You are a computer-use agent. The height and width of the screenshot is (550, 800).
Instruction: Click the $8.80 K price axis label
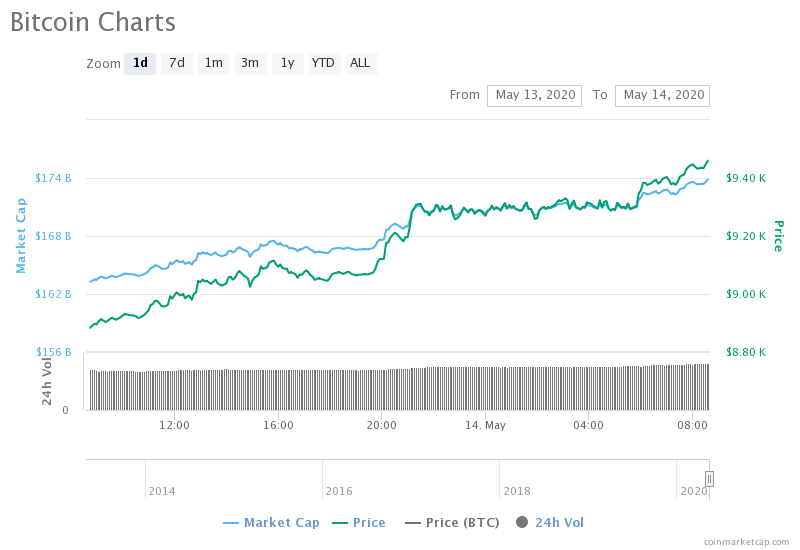pyautogui.click(x=746, y=352)
